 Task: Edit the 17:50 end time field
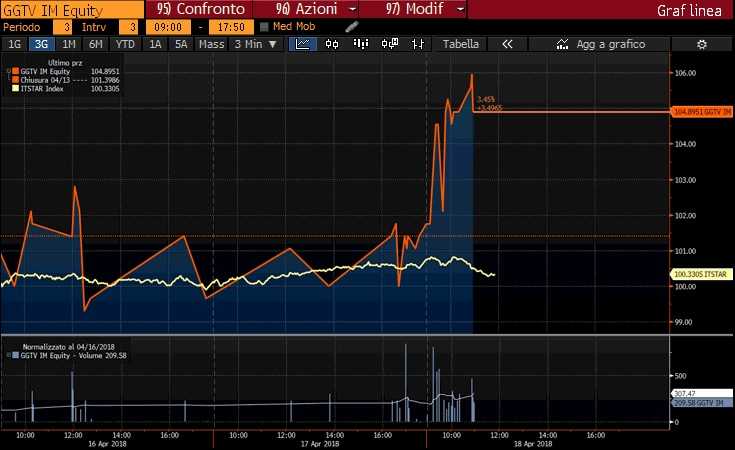(x=231, y=27)
